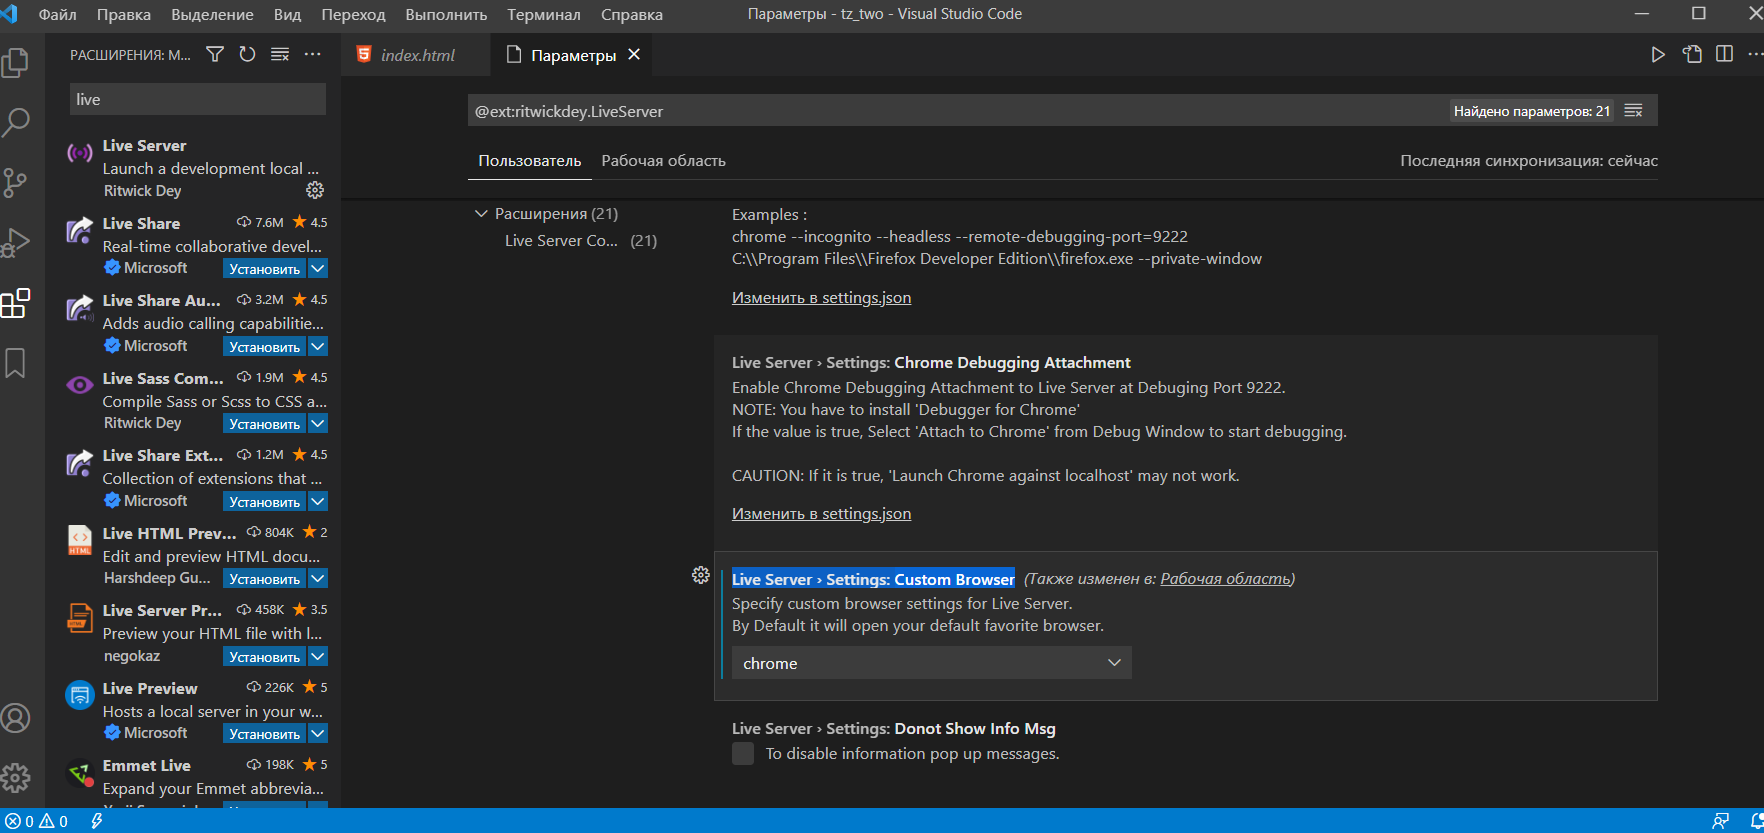
Task: Select the Рабочая область settings tab
Action: tap(663, 161)
